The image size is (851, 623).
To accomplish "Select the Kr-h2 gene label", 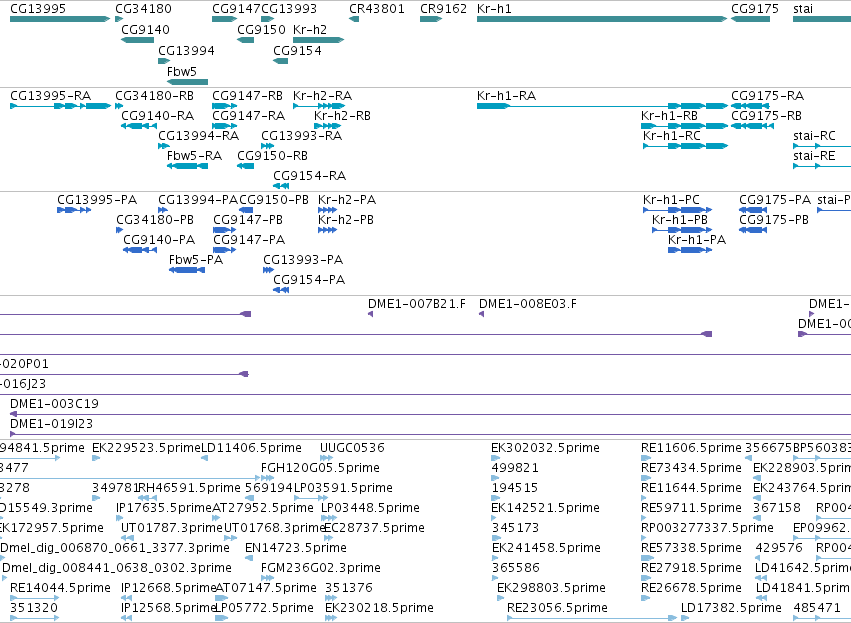I will (x=310, y=30).
